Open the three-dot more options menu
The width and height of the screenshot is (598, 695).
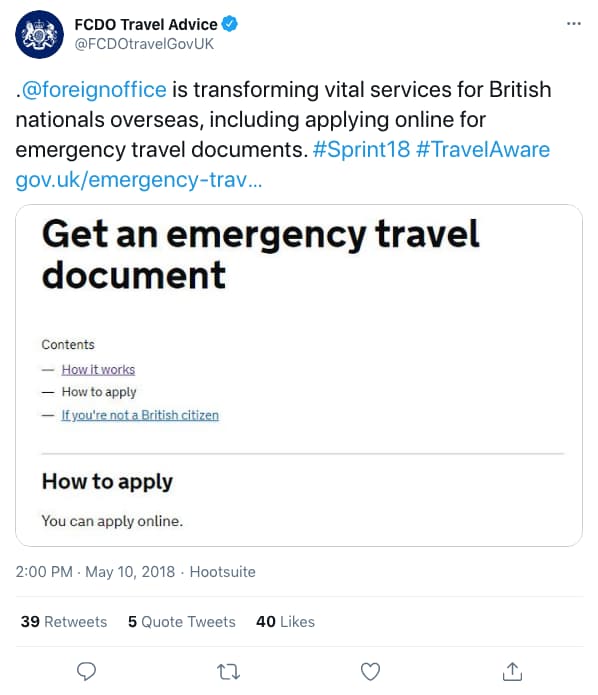pos(574,23)
